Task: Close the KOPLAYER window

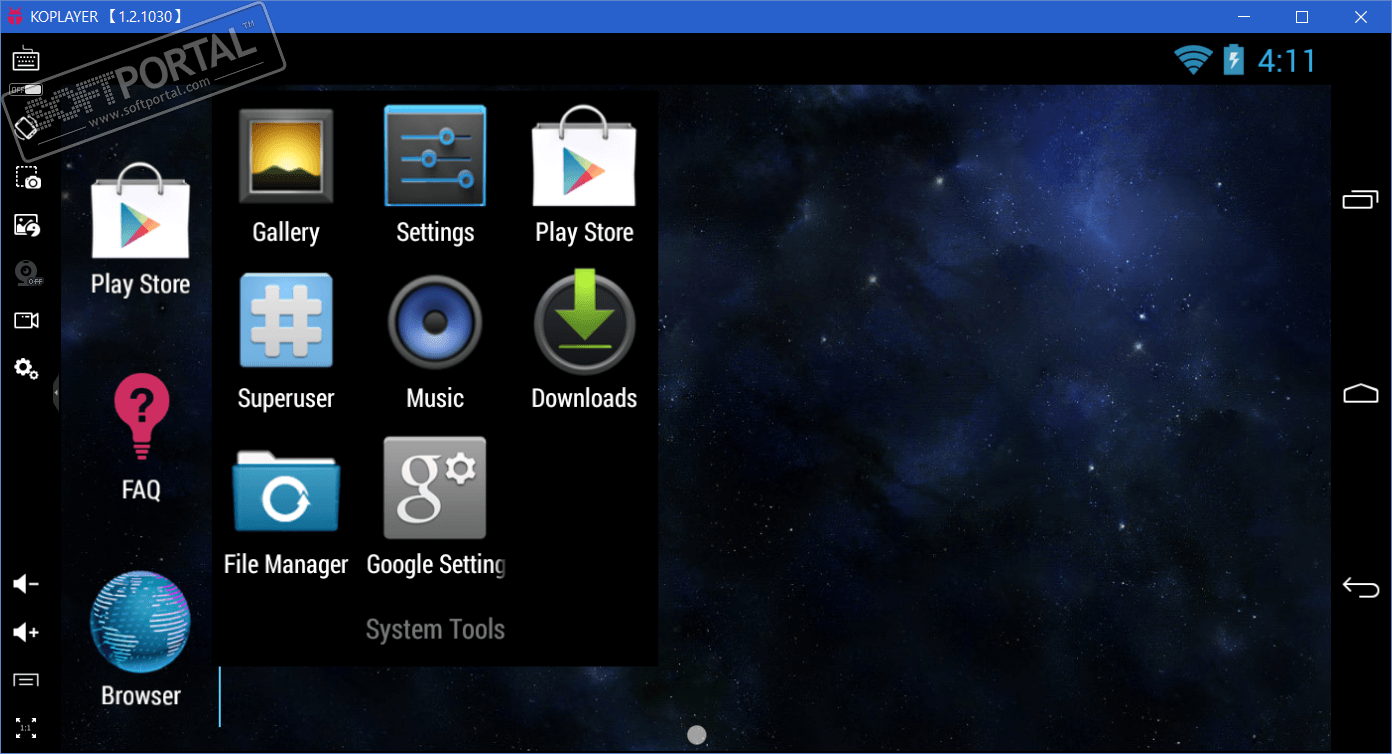Action: click(x=1360, y=17)
